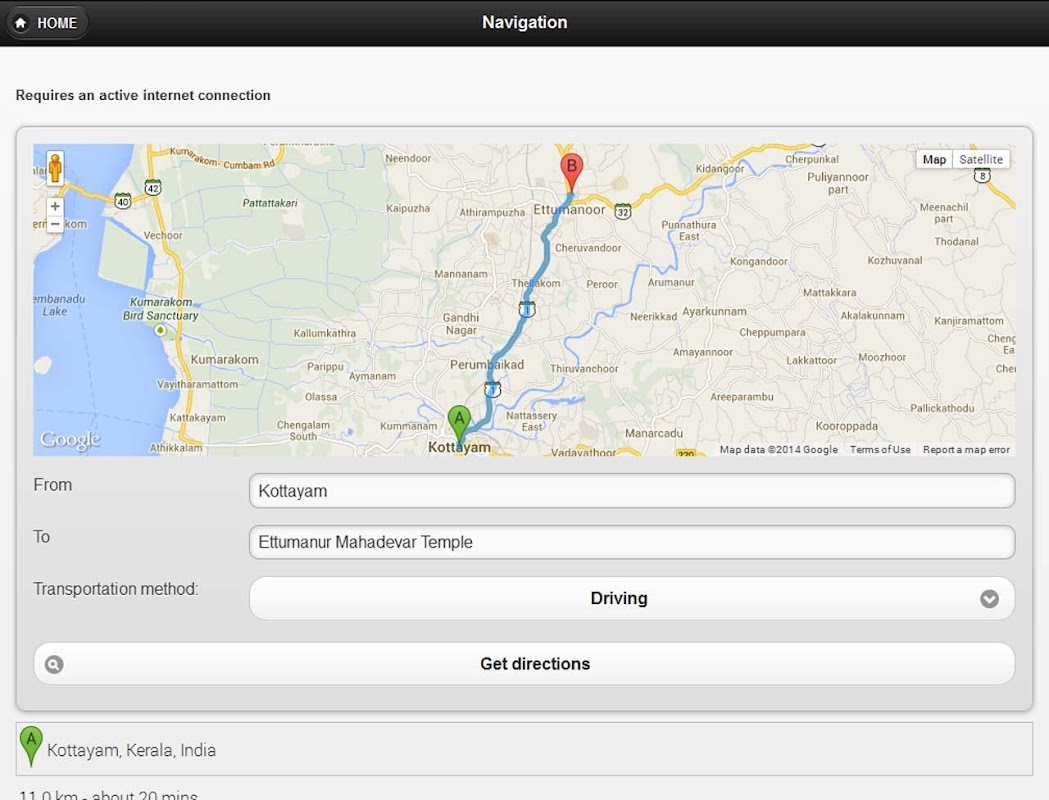Click the Ettumanoor map label
This screenshot has width=1049, height=800.
coord(569,210)
